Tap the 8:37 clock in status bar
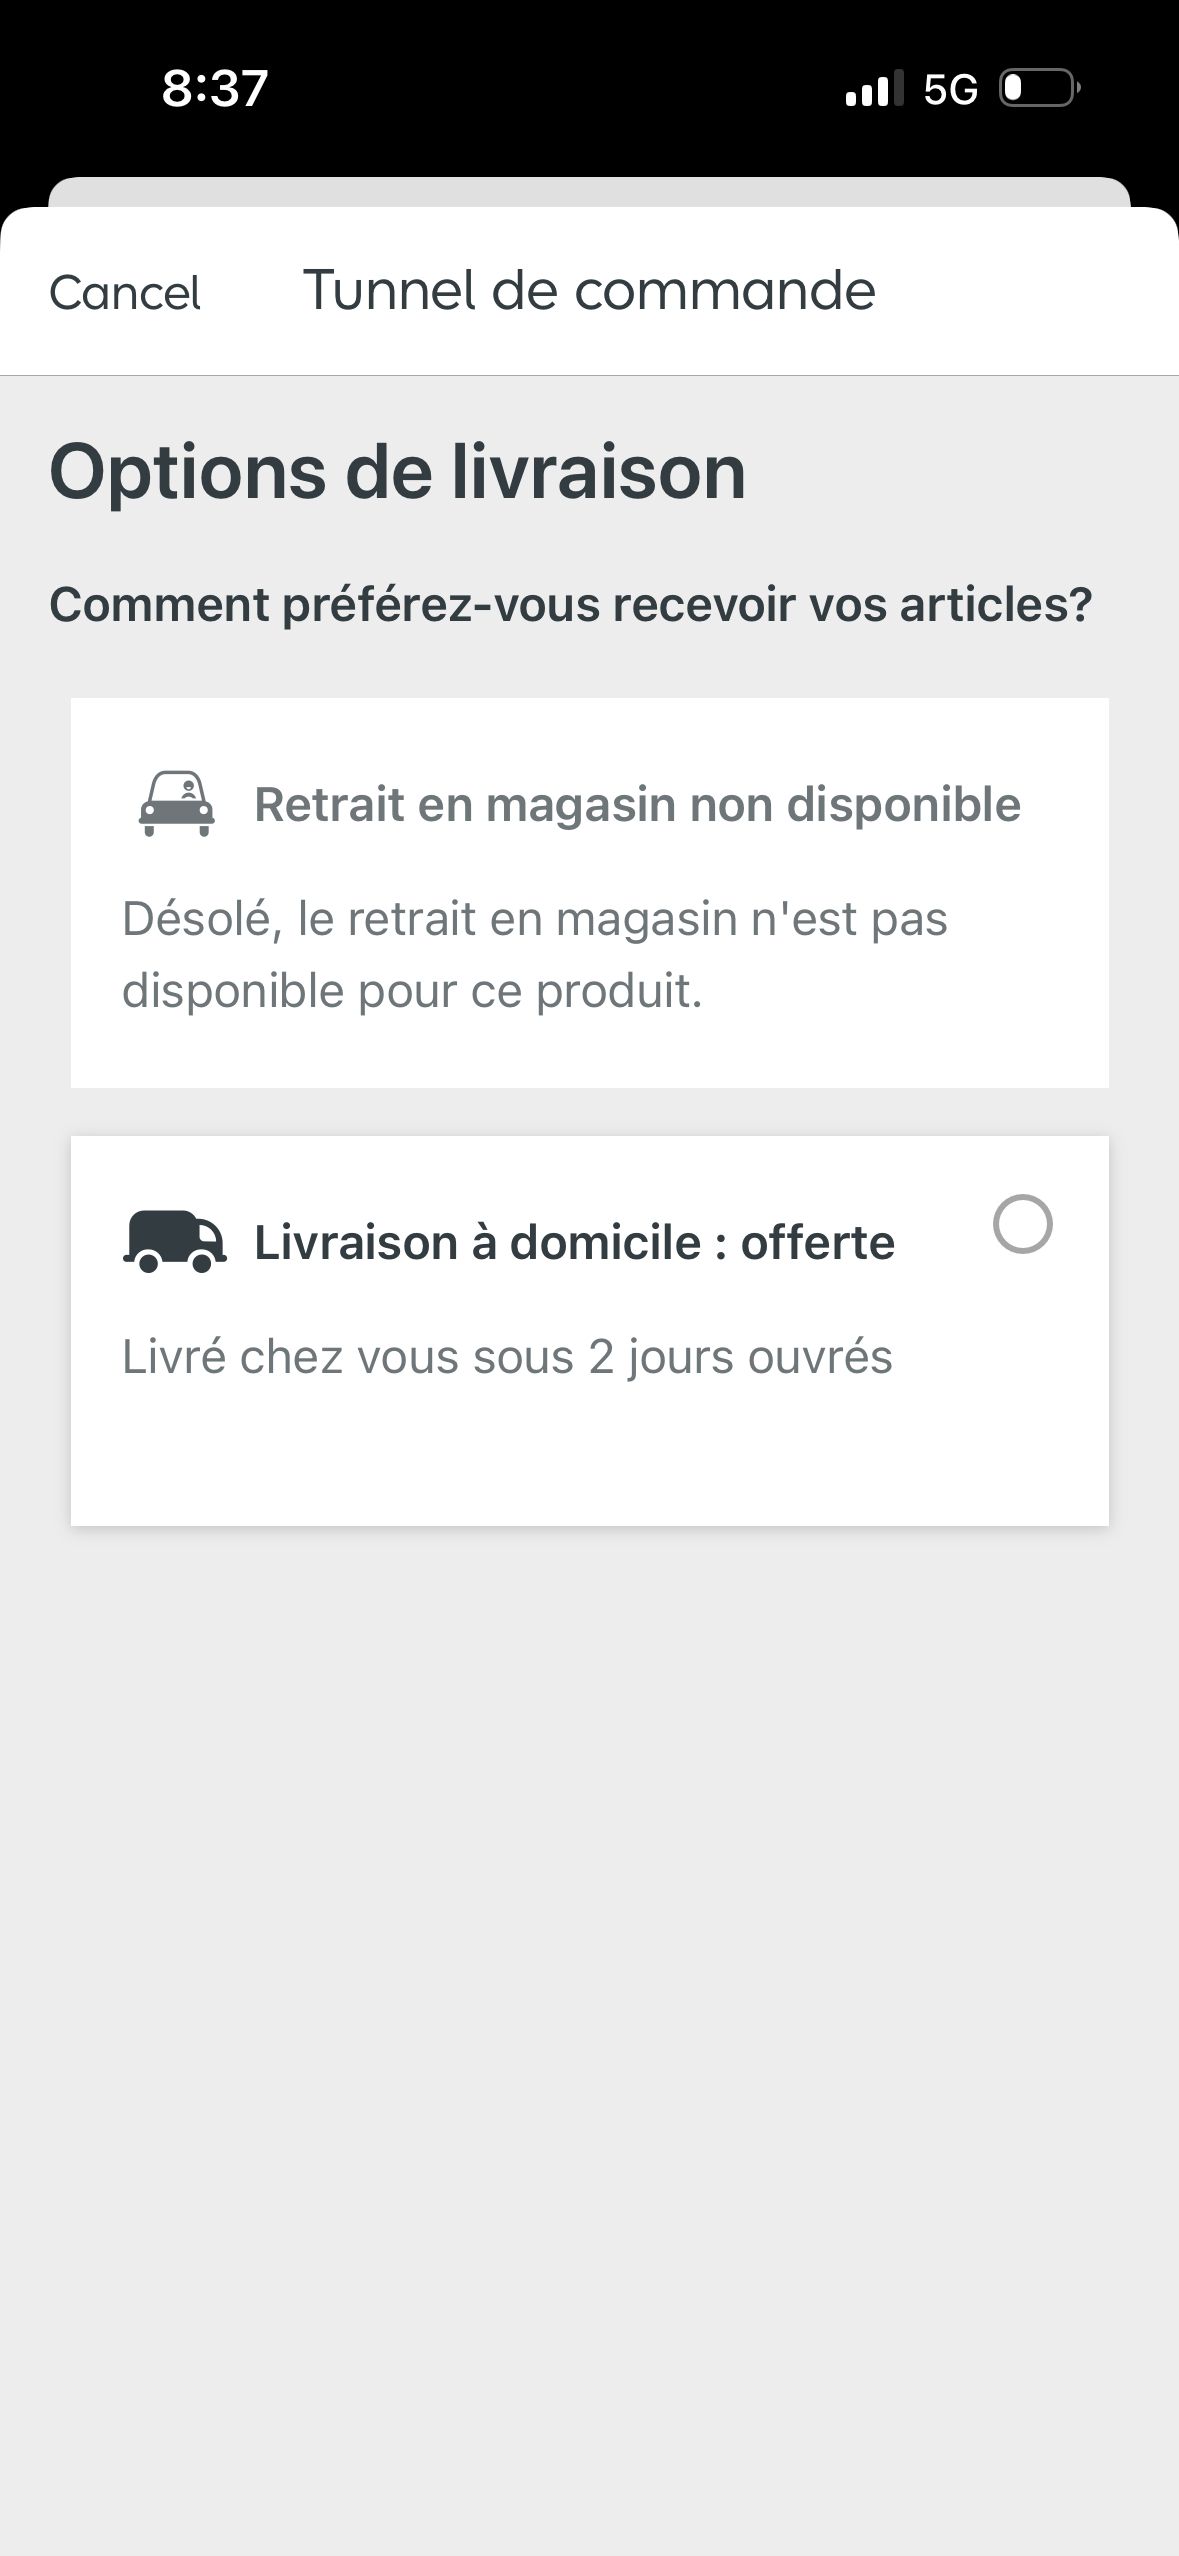Image resolution: width=1179 pixels, height=2556 pixels. pos(215,88)
